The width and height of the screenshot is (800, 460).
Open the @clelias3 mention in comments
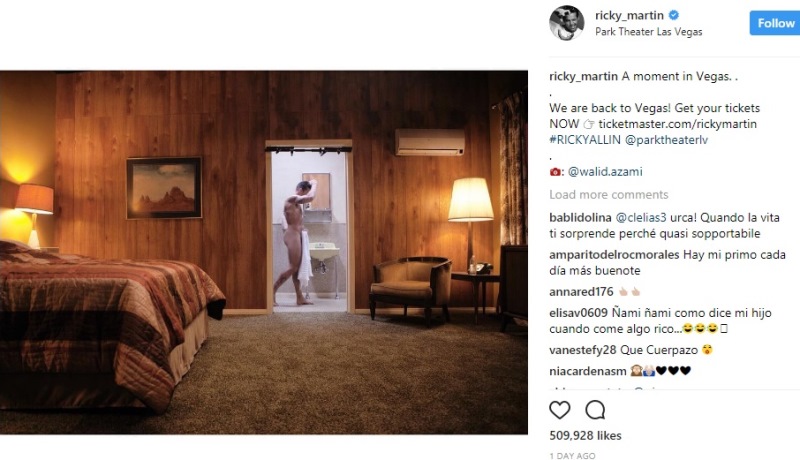[x=641, y=218]
